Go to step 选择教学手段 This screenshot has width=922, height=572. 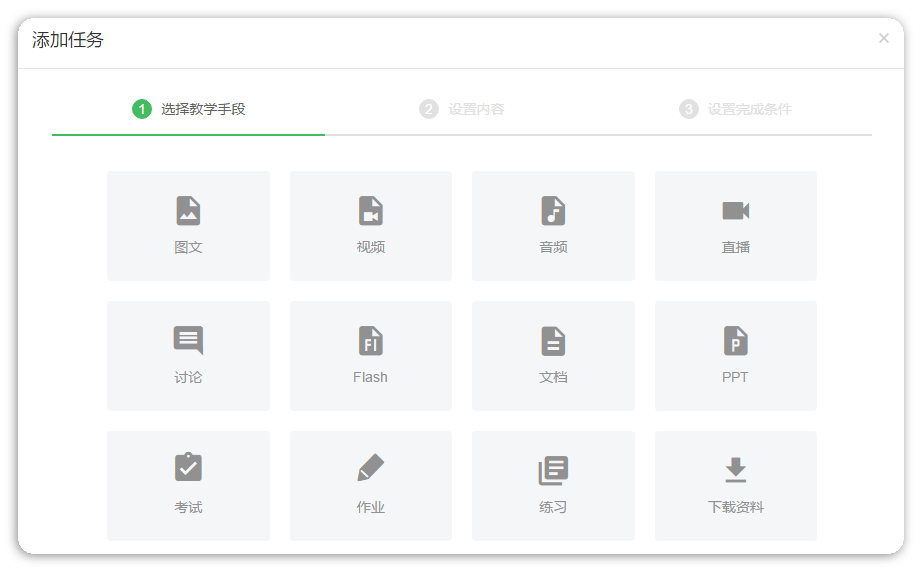pos(203,109)
